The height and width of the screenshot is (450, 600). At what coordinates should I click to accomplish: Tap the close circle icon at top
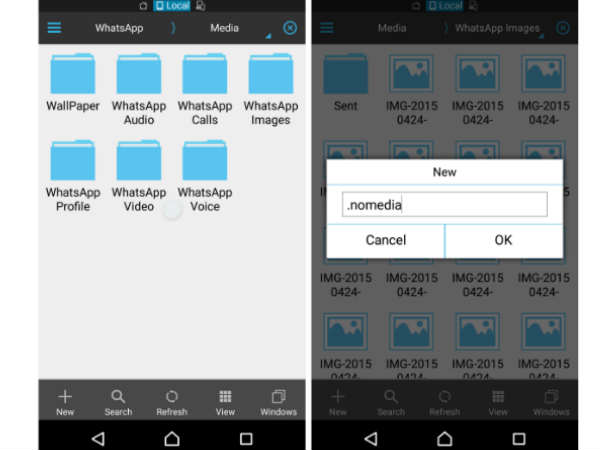pyautogui.click(x=290, y=28)
